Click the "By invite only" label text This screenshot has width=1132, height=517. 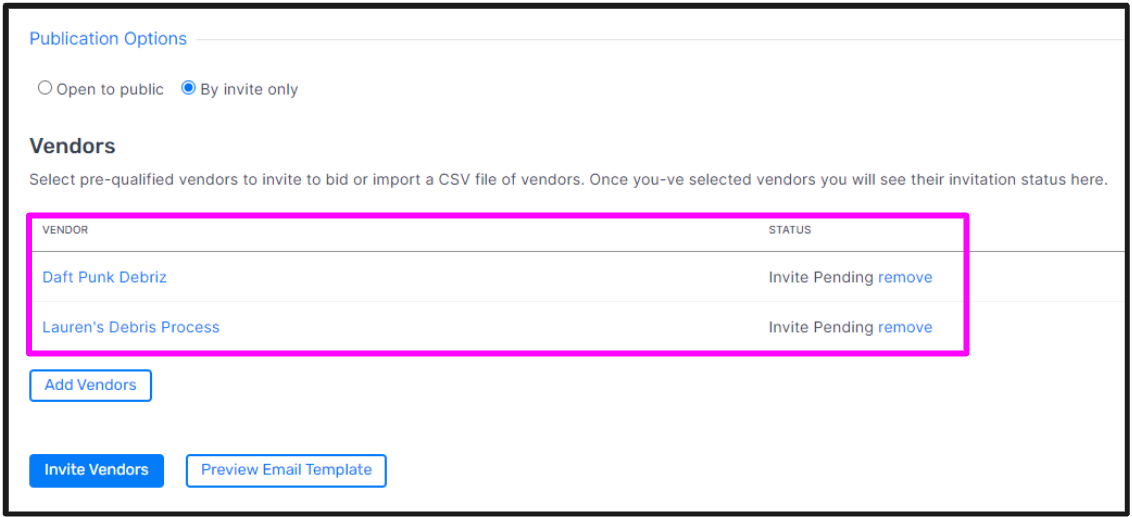coord(249,90)
